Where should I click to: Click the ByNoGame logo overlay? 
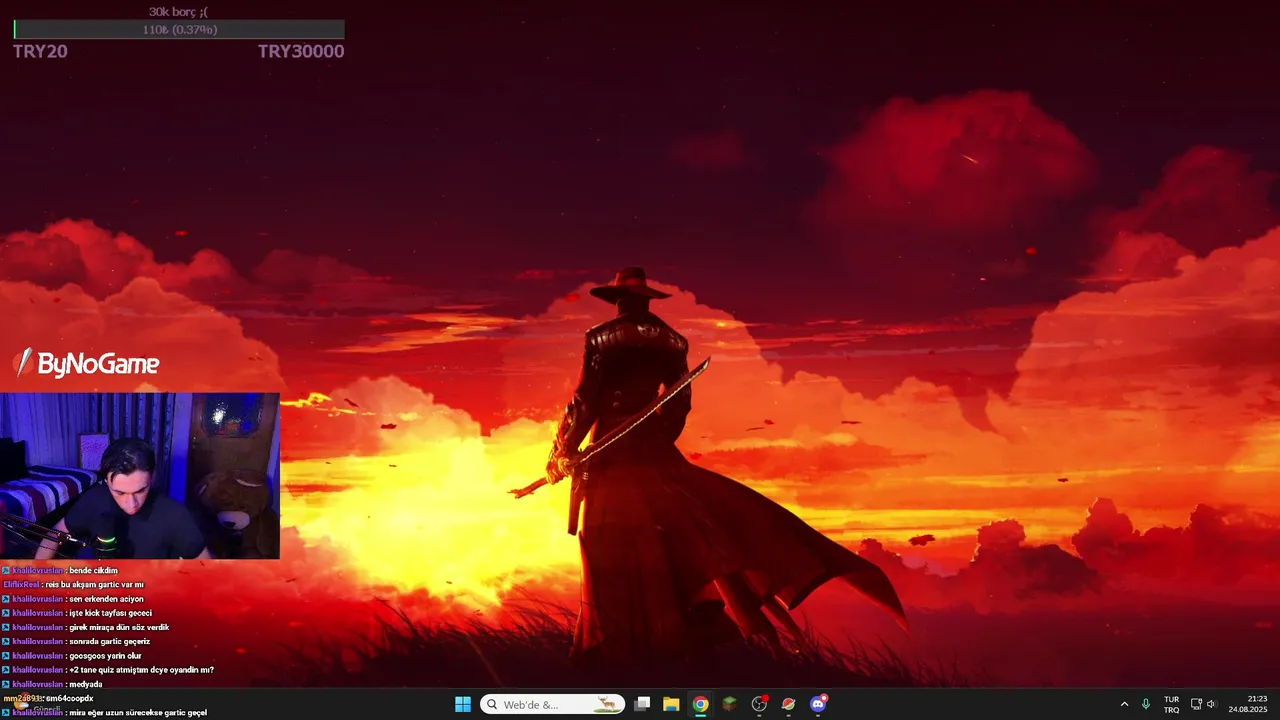tap(86, 364)
